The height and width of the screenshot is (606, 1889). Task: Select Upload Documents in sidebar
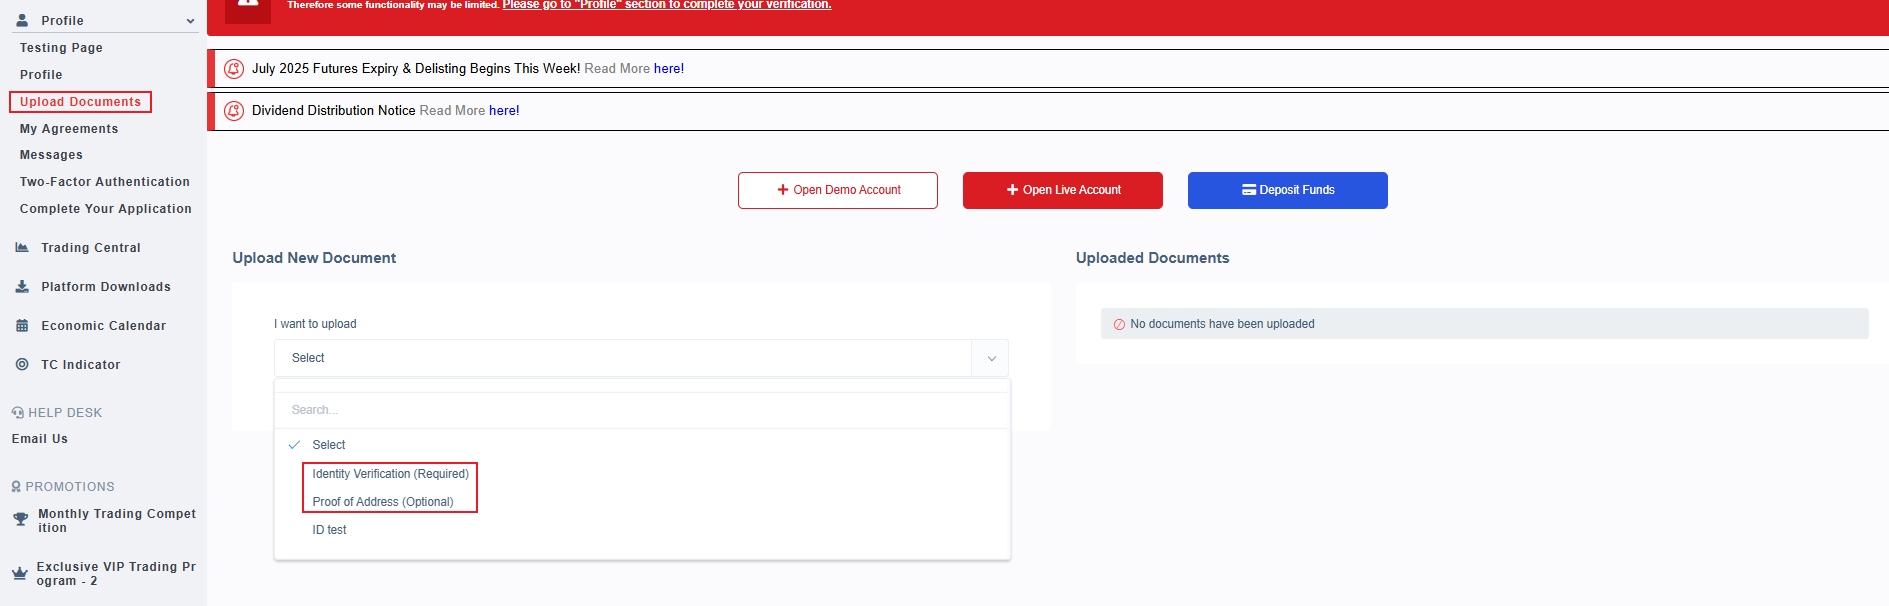click(x=80, y=102)
